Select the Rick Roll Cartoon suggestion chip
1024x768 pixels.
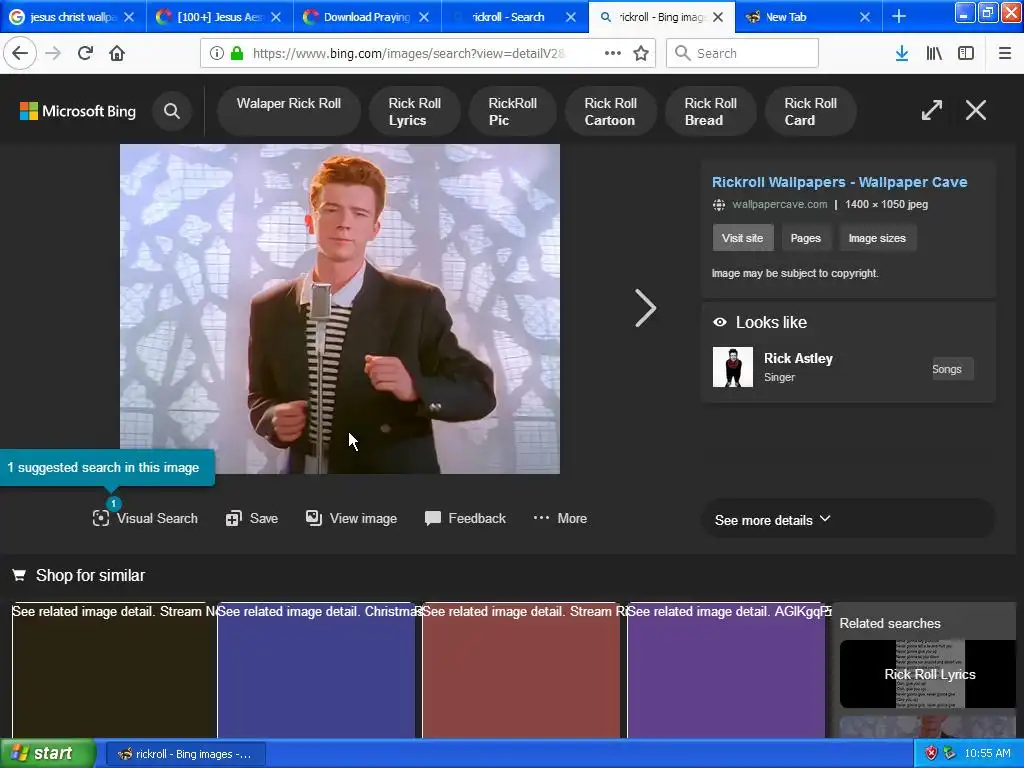610,111
